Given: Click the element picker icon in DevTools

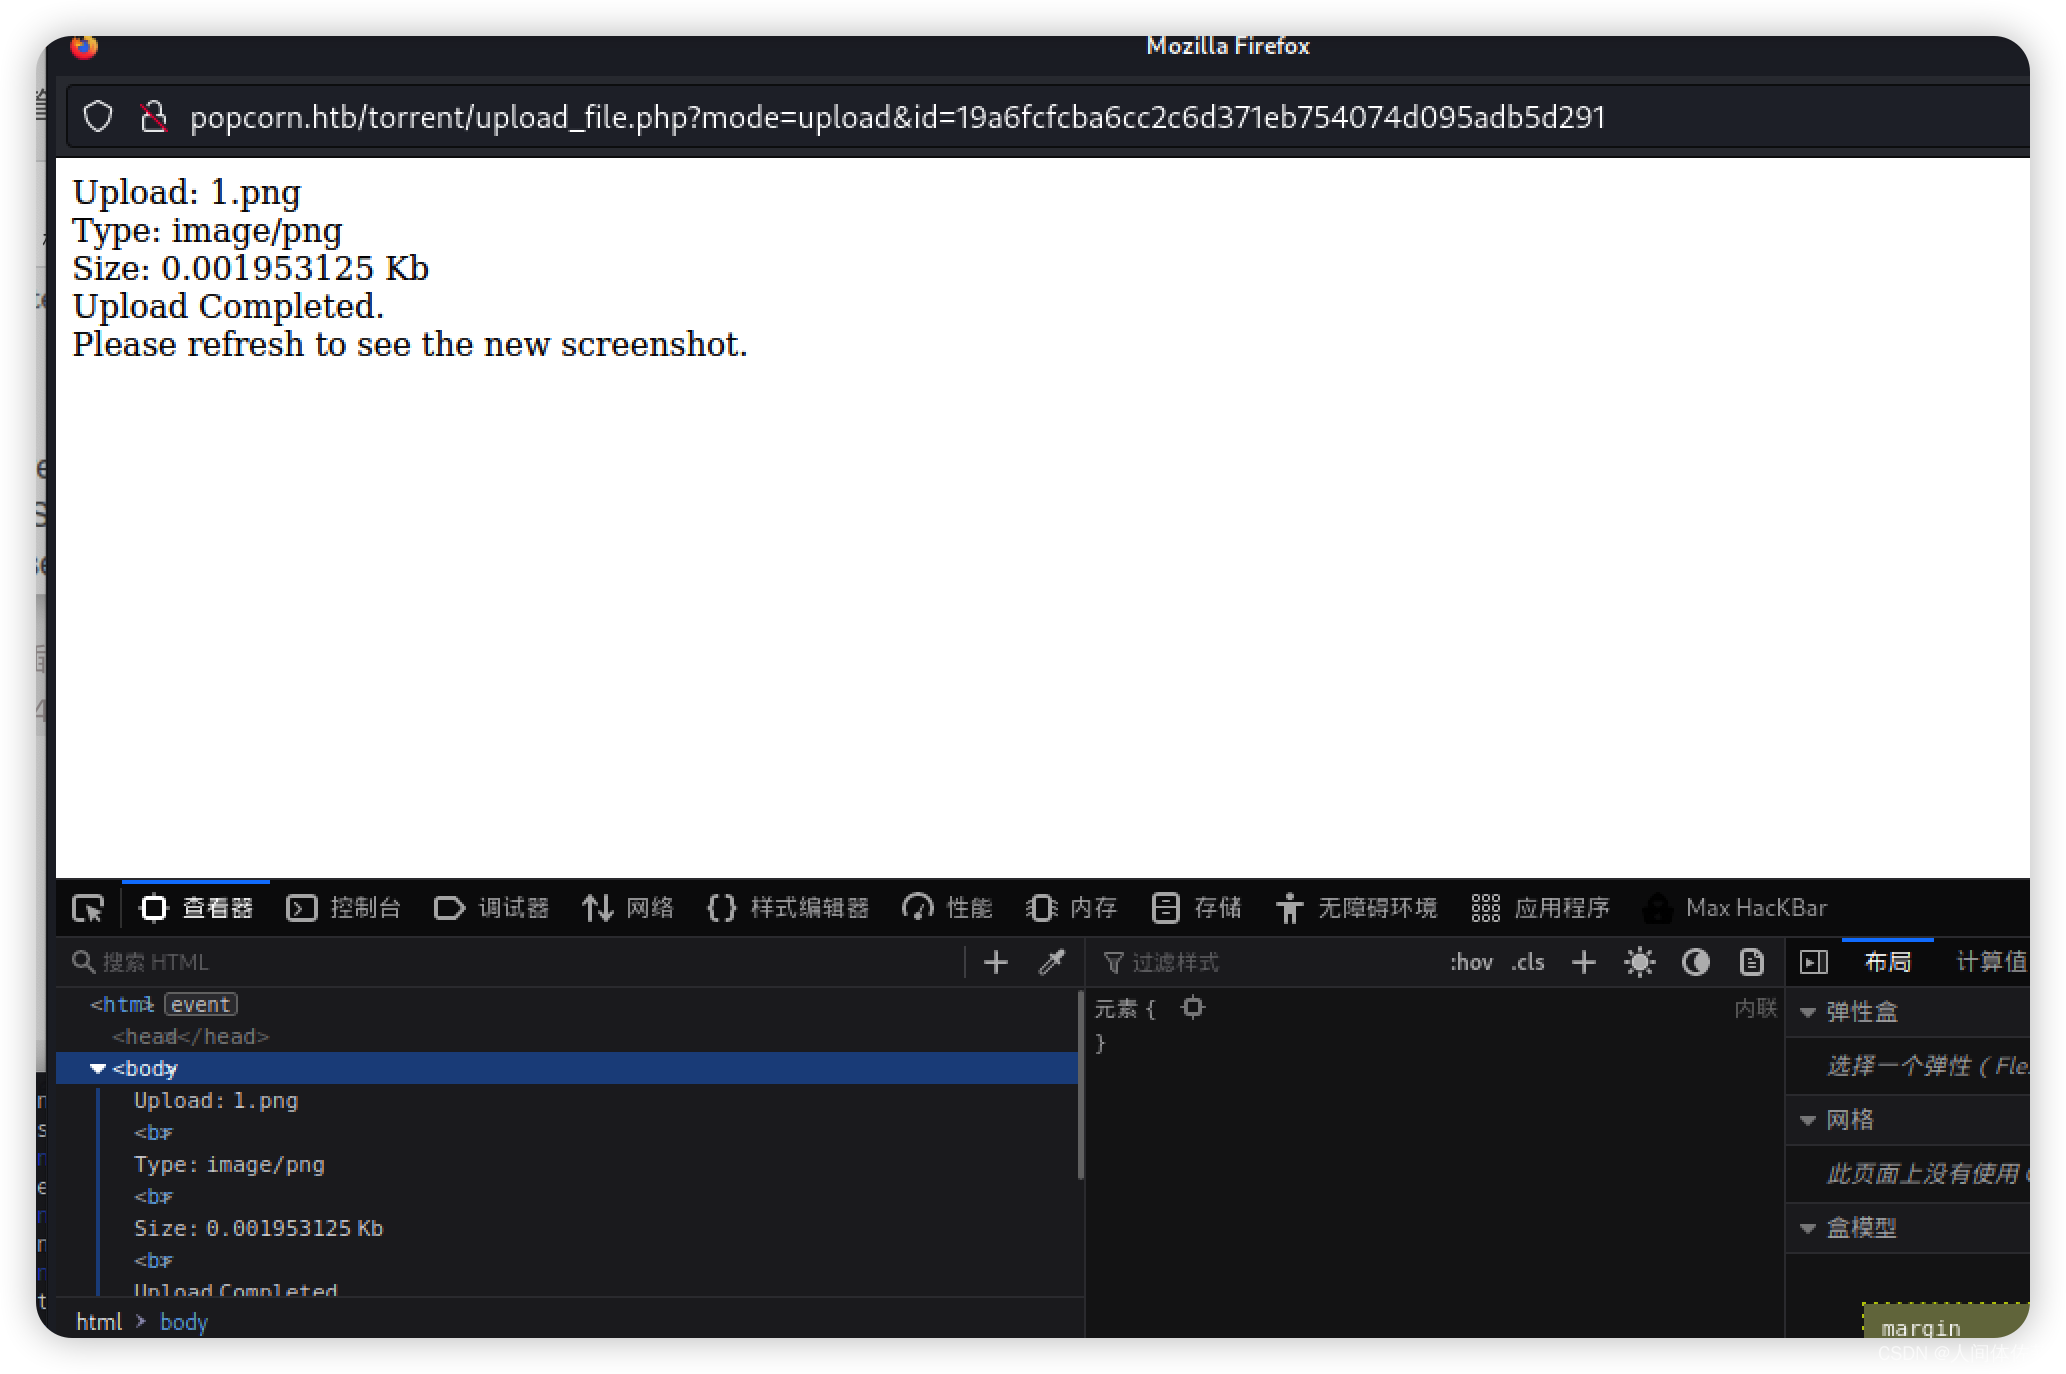Looking at the screenshot, I should (88, 908).
